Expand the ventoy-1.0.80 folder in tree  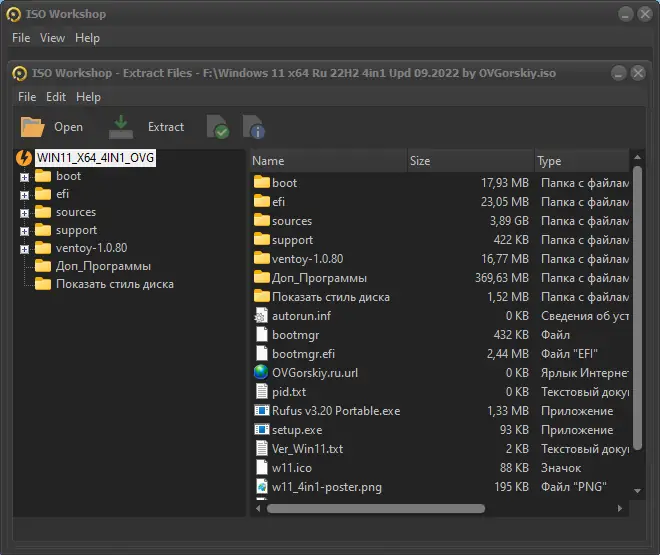pos(24,250)
